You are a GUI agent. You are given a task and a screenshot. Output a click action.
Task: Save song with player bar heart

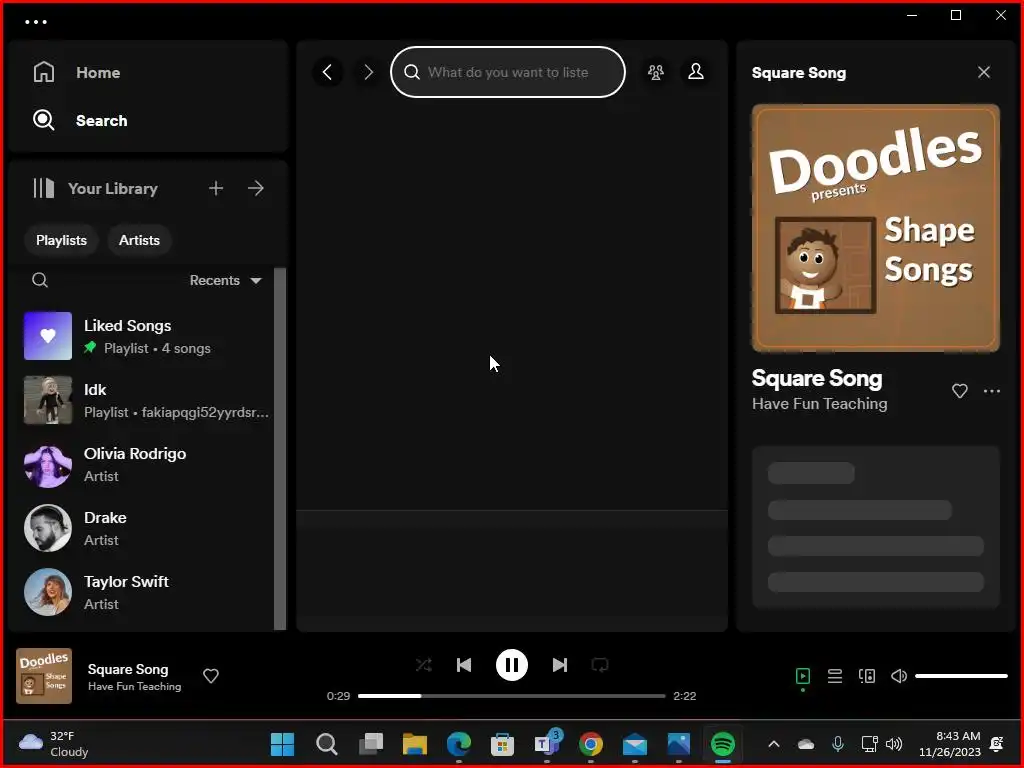click(x=210, y=676)
